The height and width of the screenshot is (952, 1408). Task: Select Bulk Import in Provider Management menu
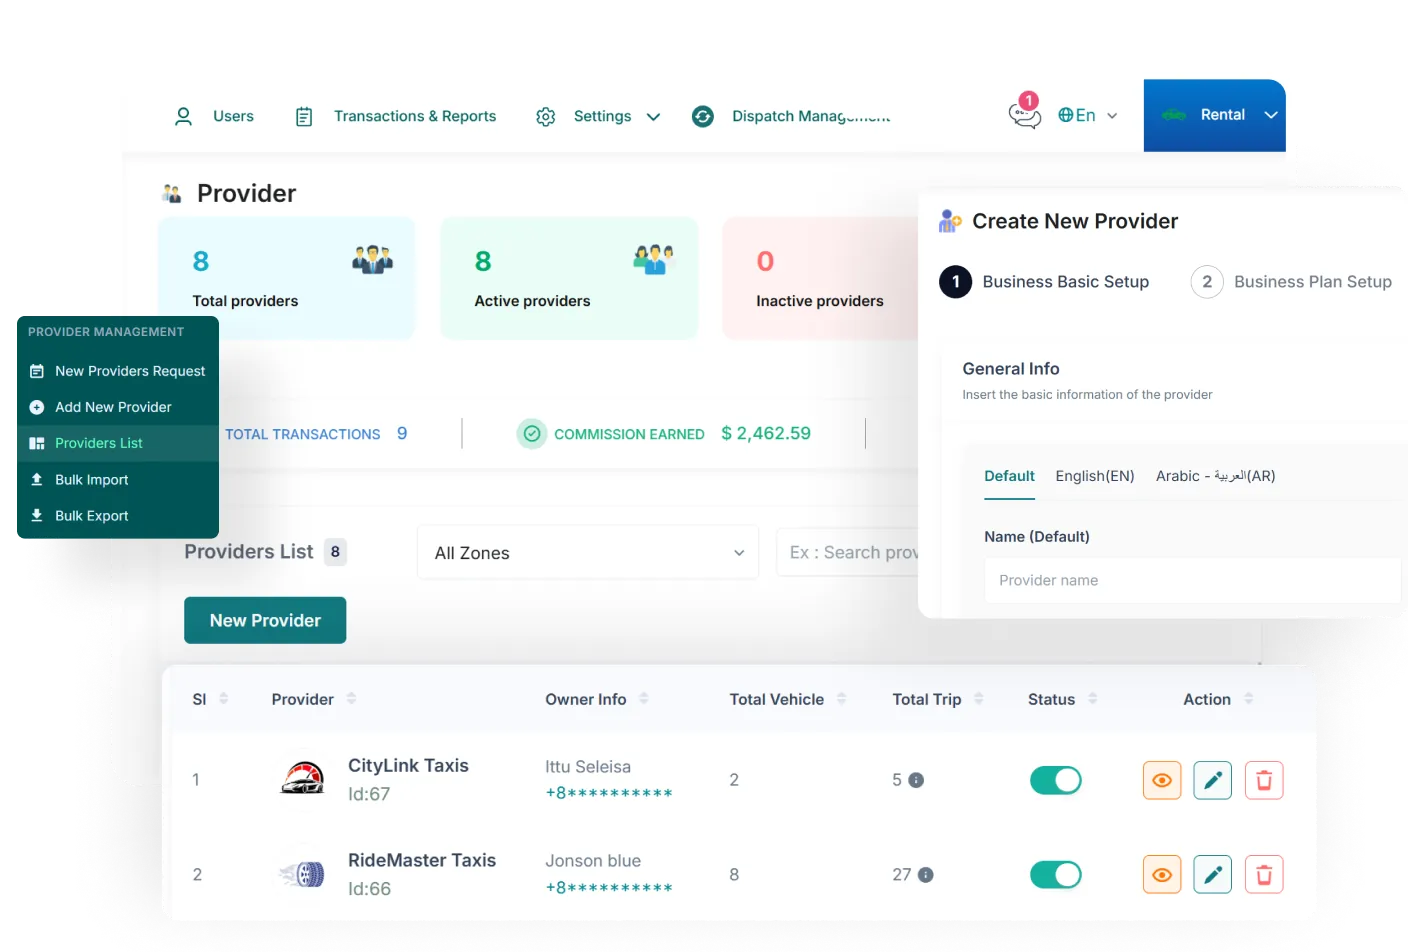coord(92,480)
